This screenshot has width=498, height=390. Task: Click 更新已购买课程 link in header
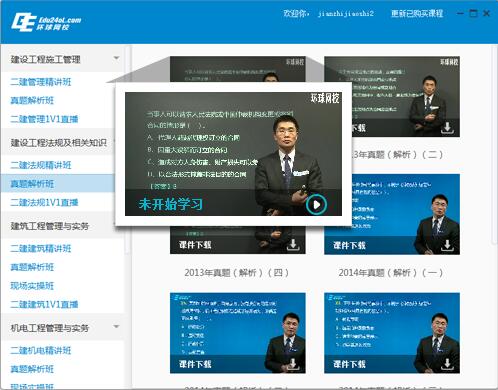(417, 14)
